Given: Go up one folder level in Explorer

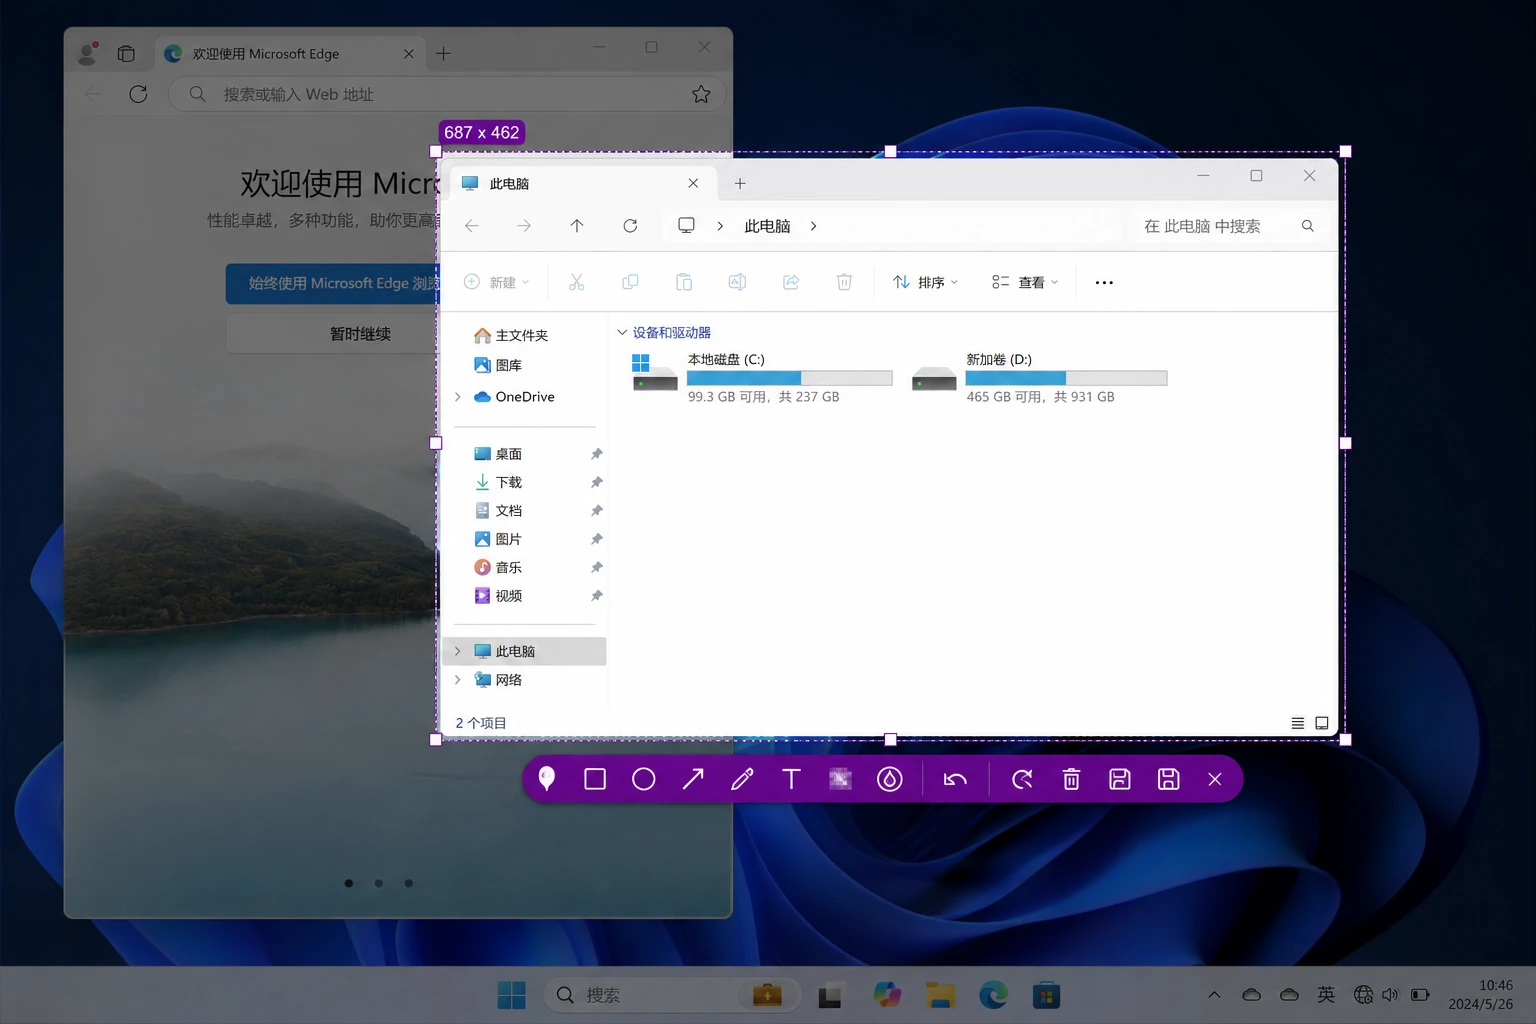Looking at the screenshot, I should [x=577, y=226].
